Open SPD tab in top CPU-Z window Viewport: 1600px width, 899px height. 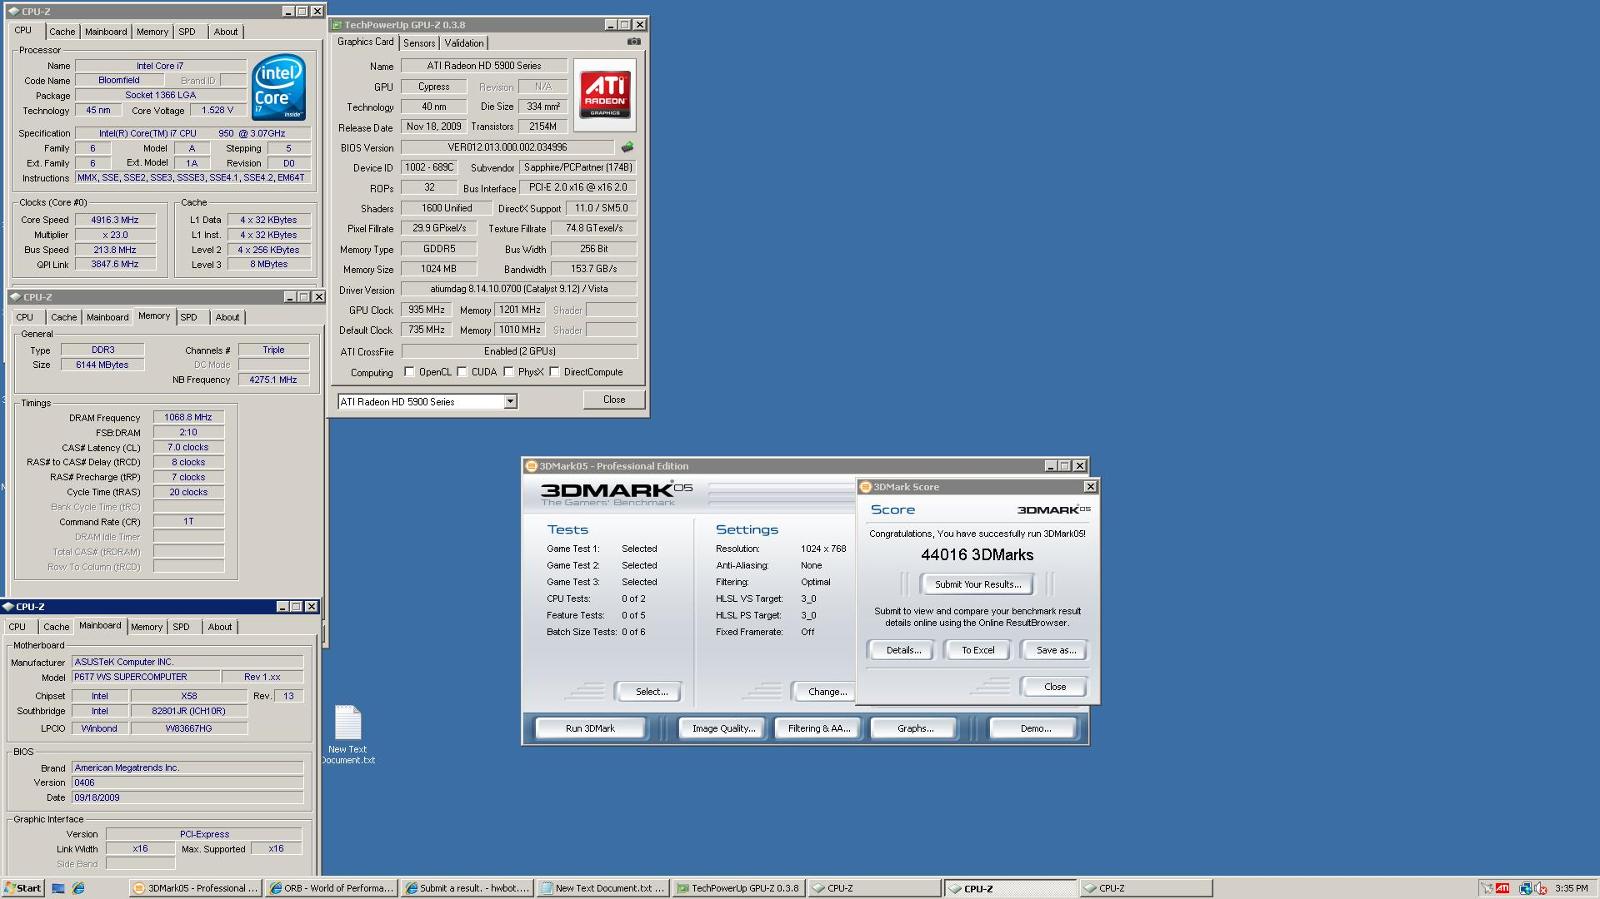point(187,32)
